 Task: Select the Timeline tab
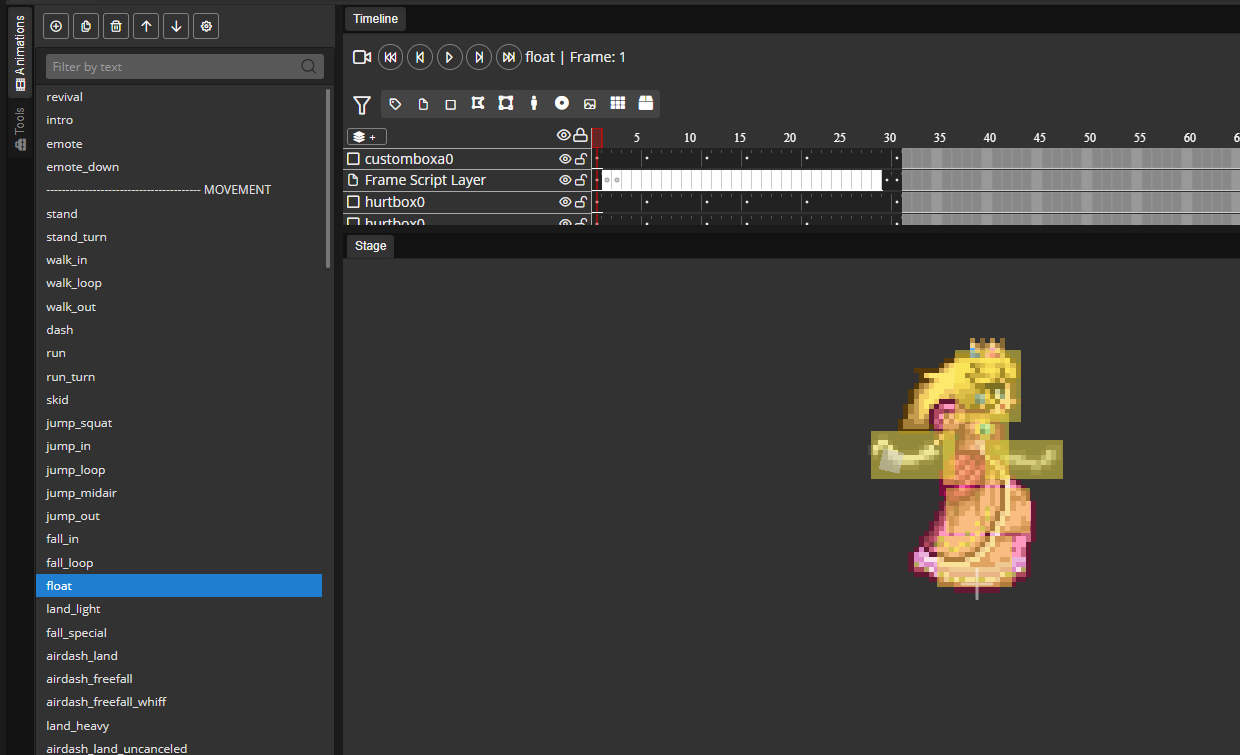(x=375, y=19)
